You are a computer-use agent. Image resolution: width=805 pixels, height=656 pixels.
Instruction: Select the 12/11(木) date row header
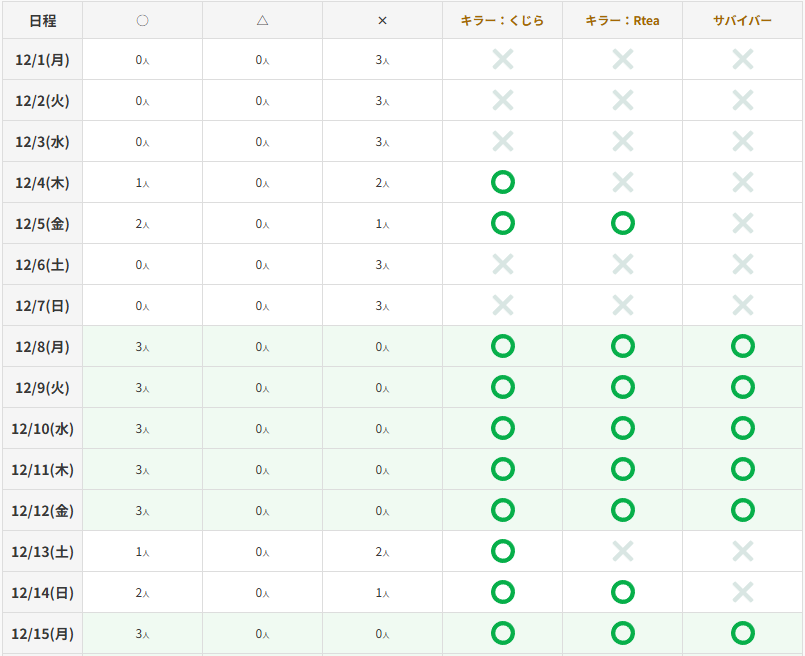coord(43,470)
